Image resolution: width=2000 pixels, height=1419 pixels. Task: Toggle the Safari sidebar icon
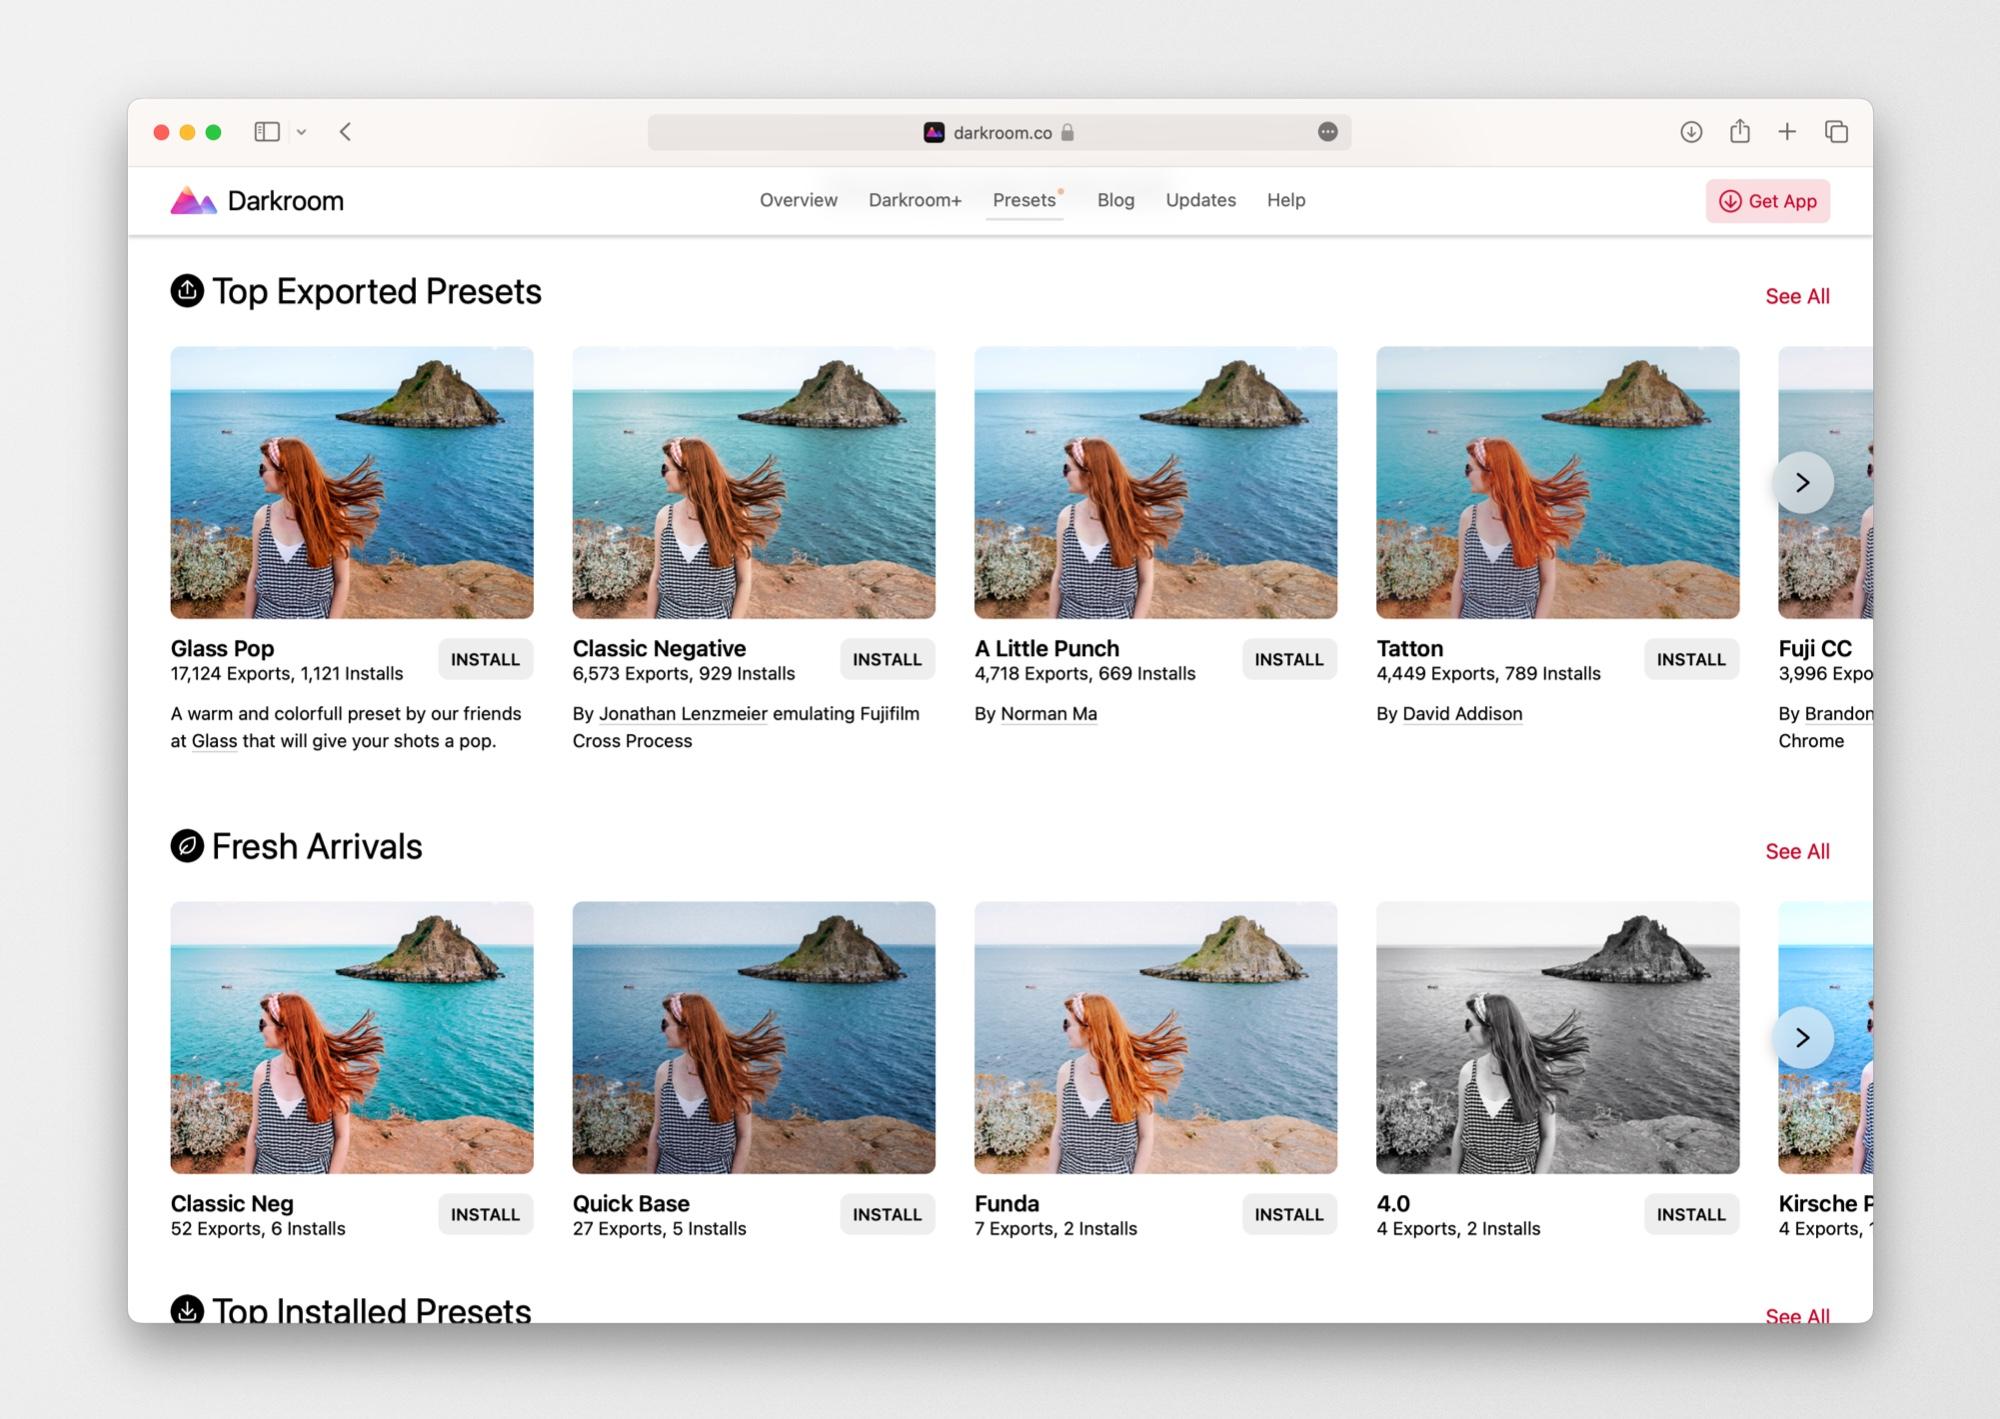[x=266, y=131]
